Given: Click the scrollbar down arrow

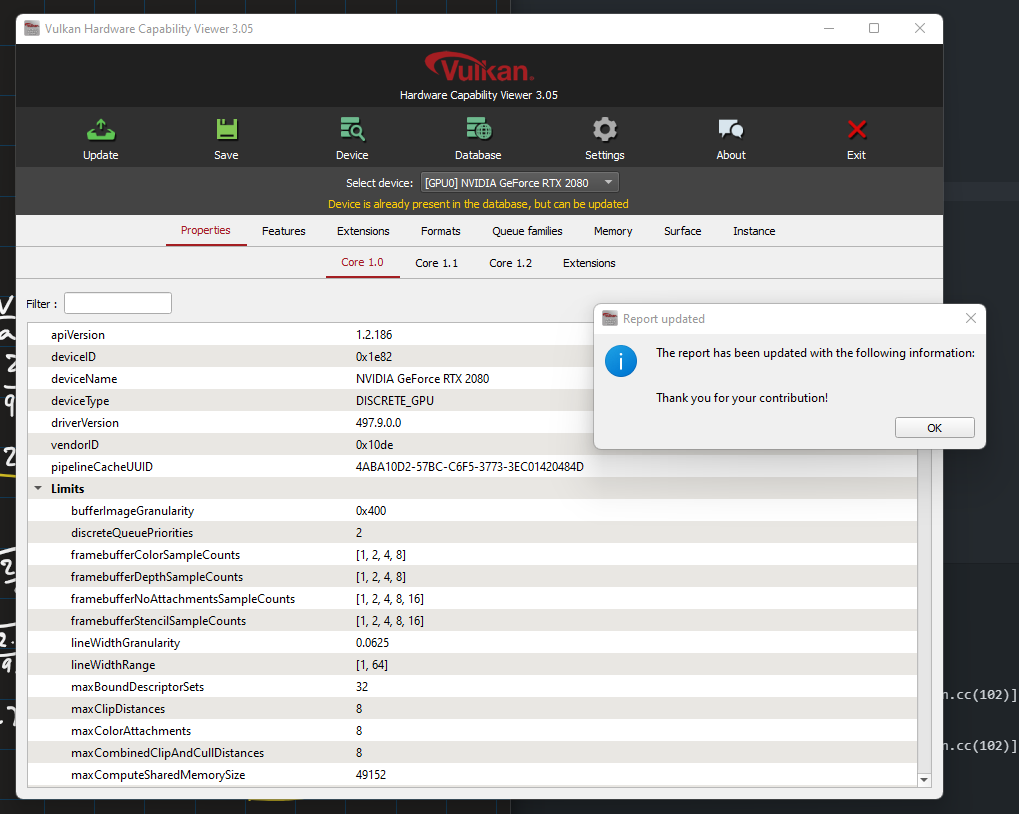Looking at the screenshot, I should click(x=923, y=779).
